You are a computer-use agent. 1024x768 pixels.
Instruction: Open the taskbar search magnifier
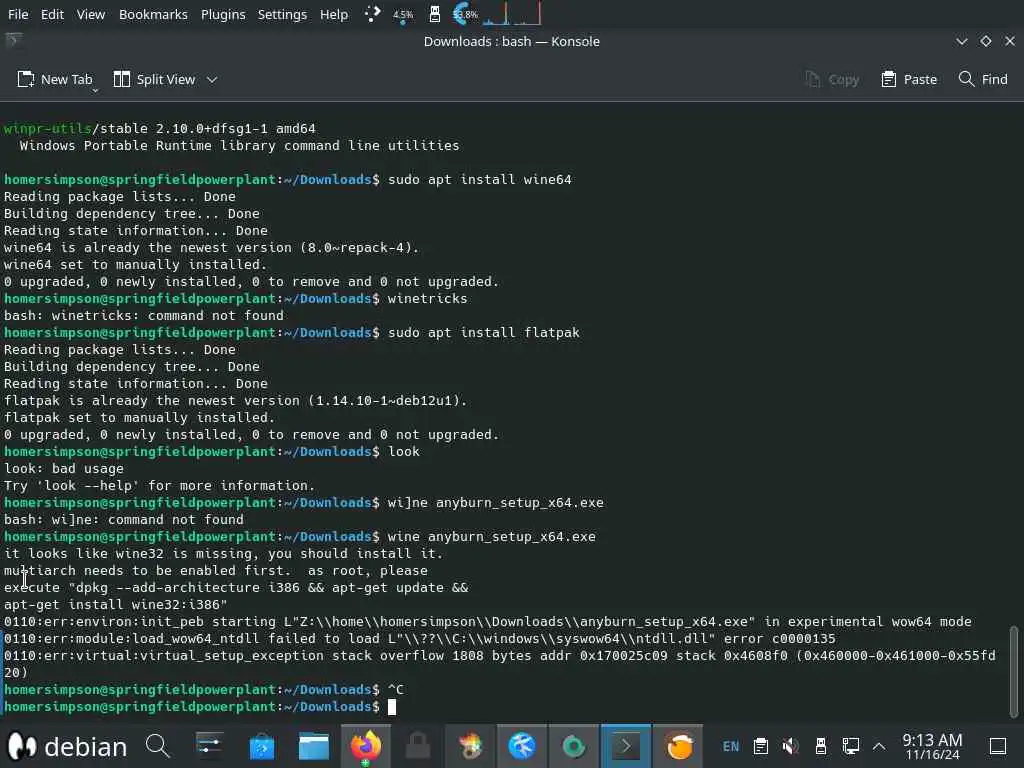(157, 746)
